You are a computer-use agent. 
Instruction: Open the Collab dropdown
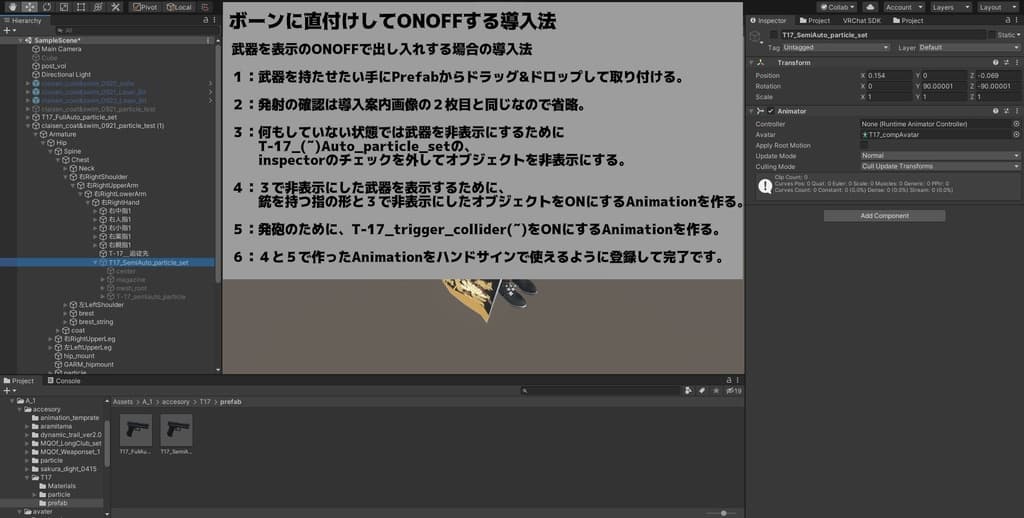pos(837,7)
